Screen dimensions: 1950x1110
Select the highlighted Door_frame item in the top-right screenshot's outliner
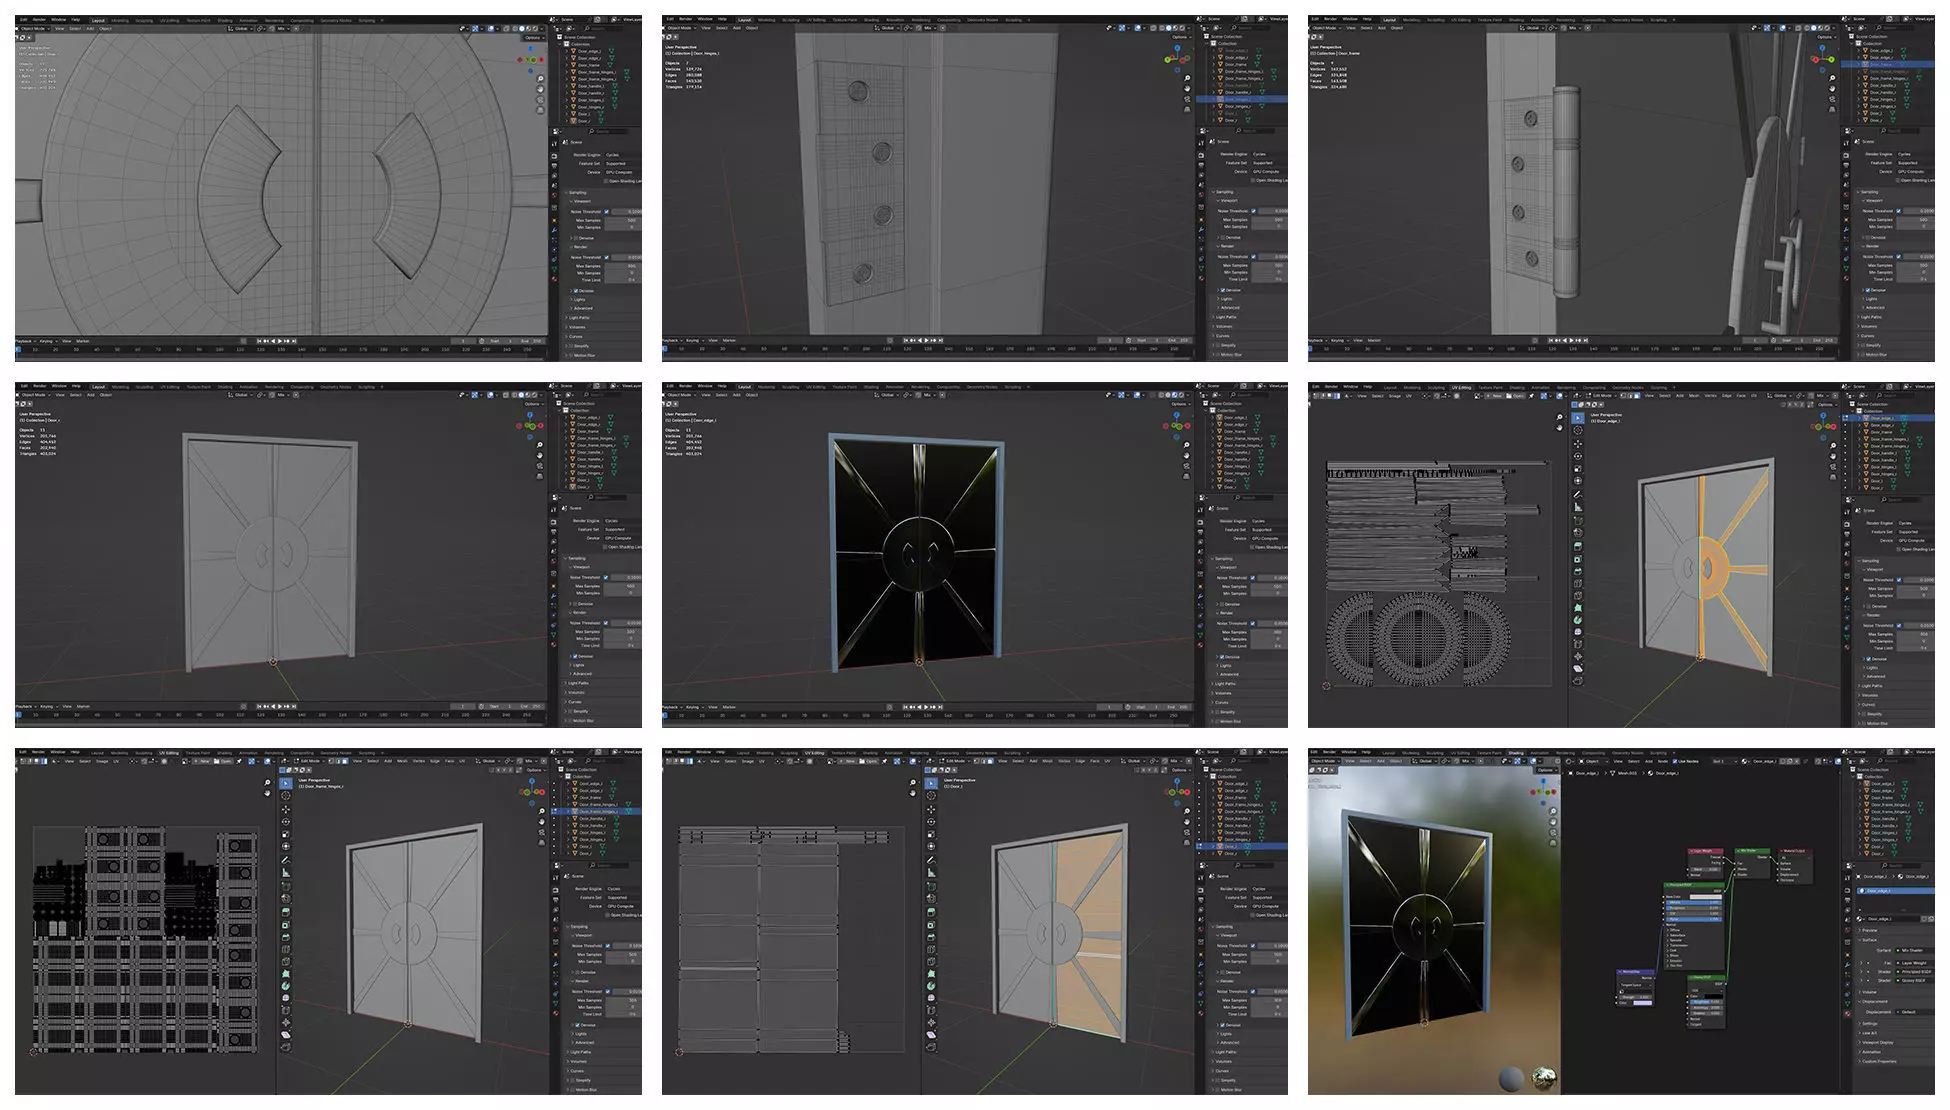[1882, 64]
